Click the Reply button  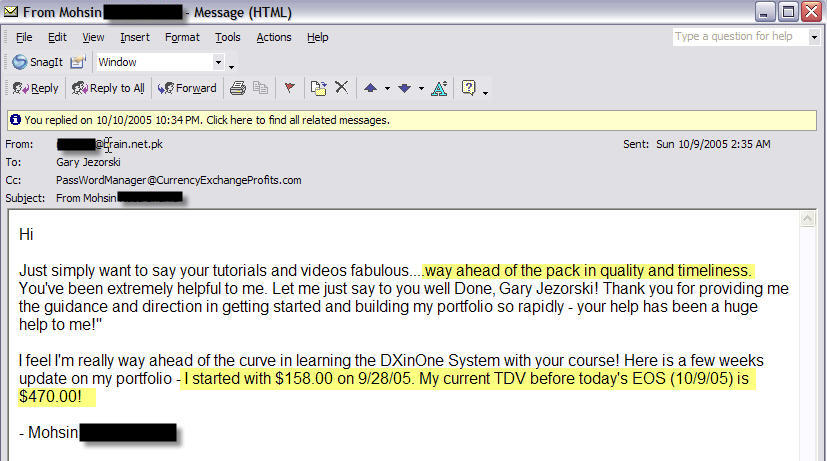point(36,88)
